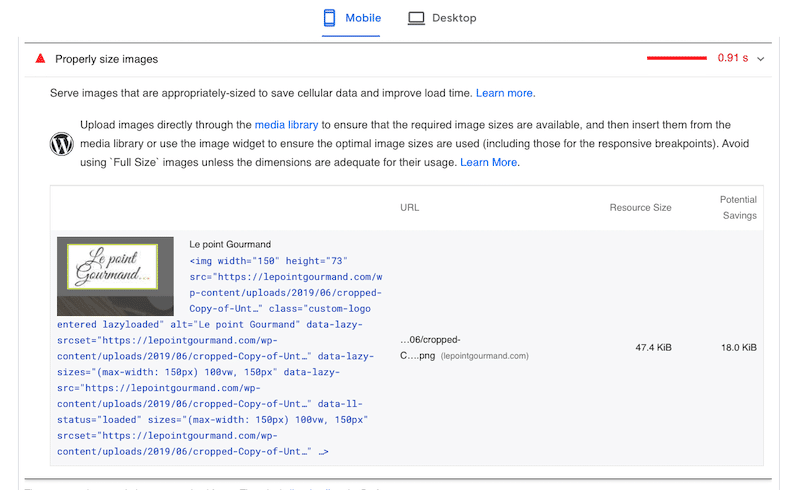800x490 pixels.
Task: Click the 0.91 s savings value
Action: click(733, 58)
